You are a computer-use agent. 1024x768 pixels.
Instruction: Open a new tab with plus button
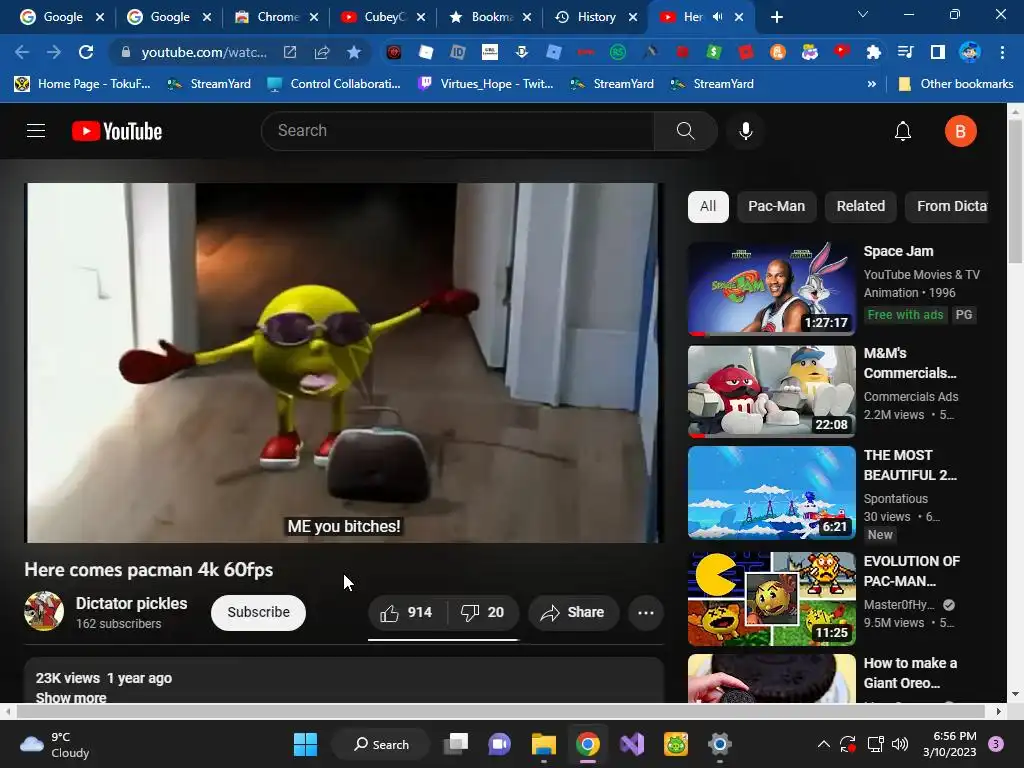coord(776,17)
